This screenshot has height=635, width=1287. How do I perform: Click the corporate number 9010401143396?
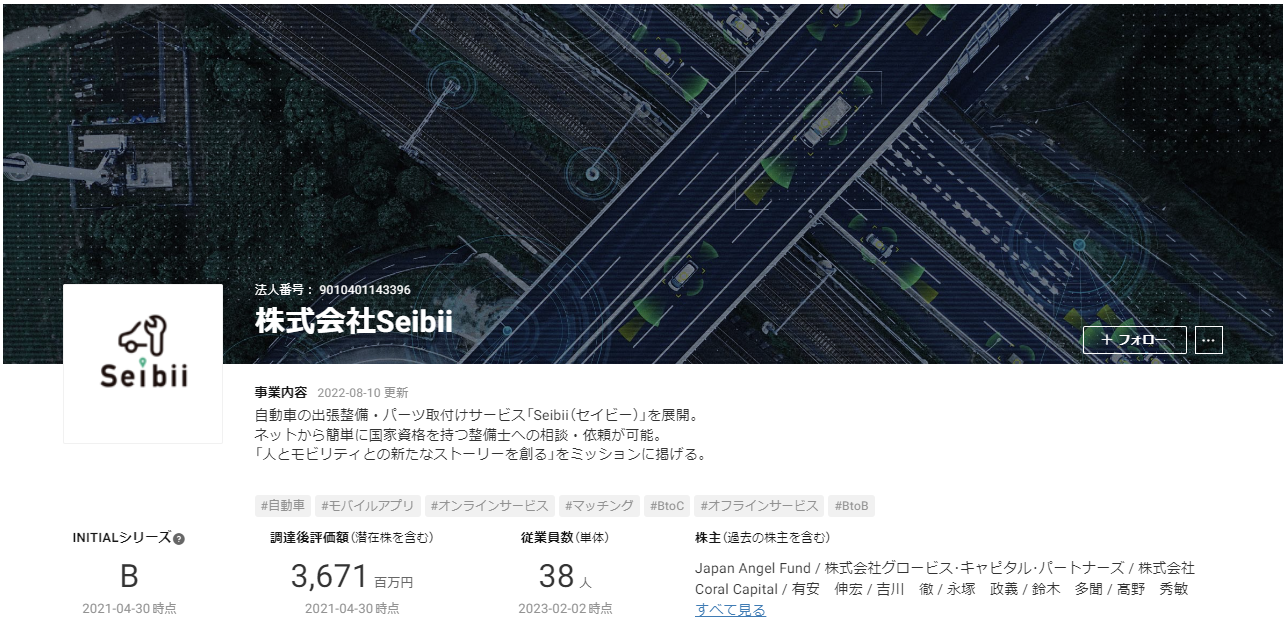pos(365,290)
